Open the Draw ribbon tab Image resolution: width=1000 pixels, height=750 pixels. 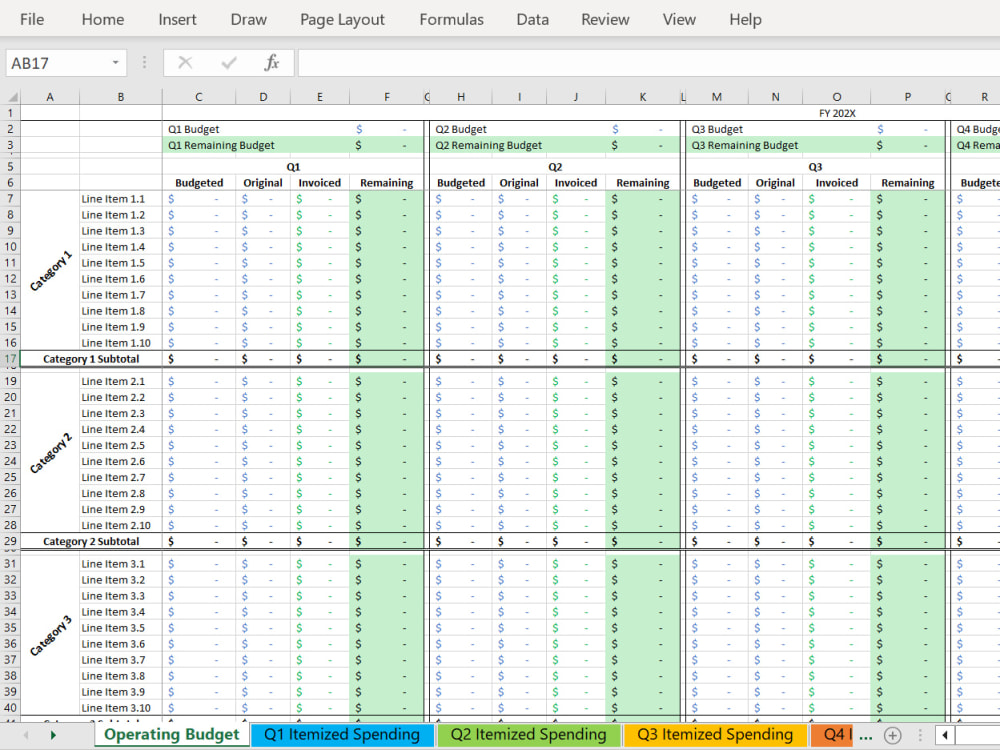[248, 19]
